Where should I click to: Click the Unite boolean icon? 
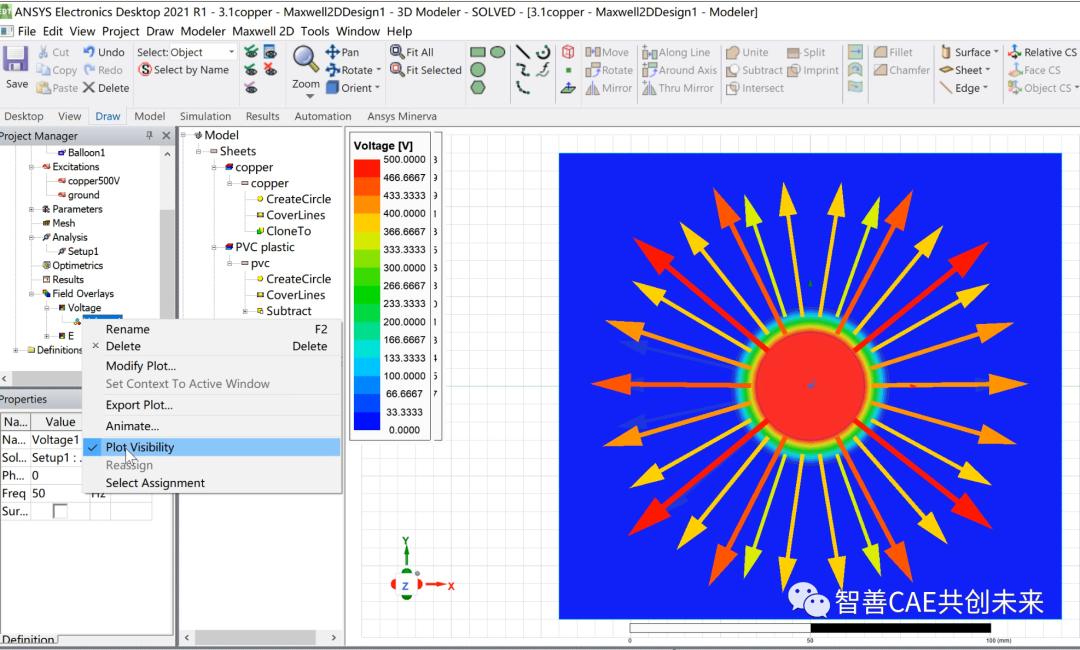click(733, 53)
